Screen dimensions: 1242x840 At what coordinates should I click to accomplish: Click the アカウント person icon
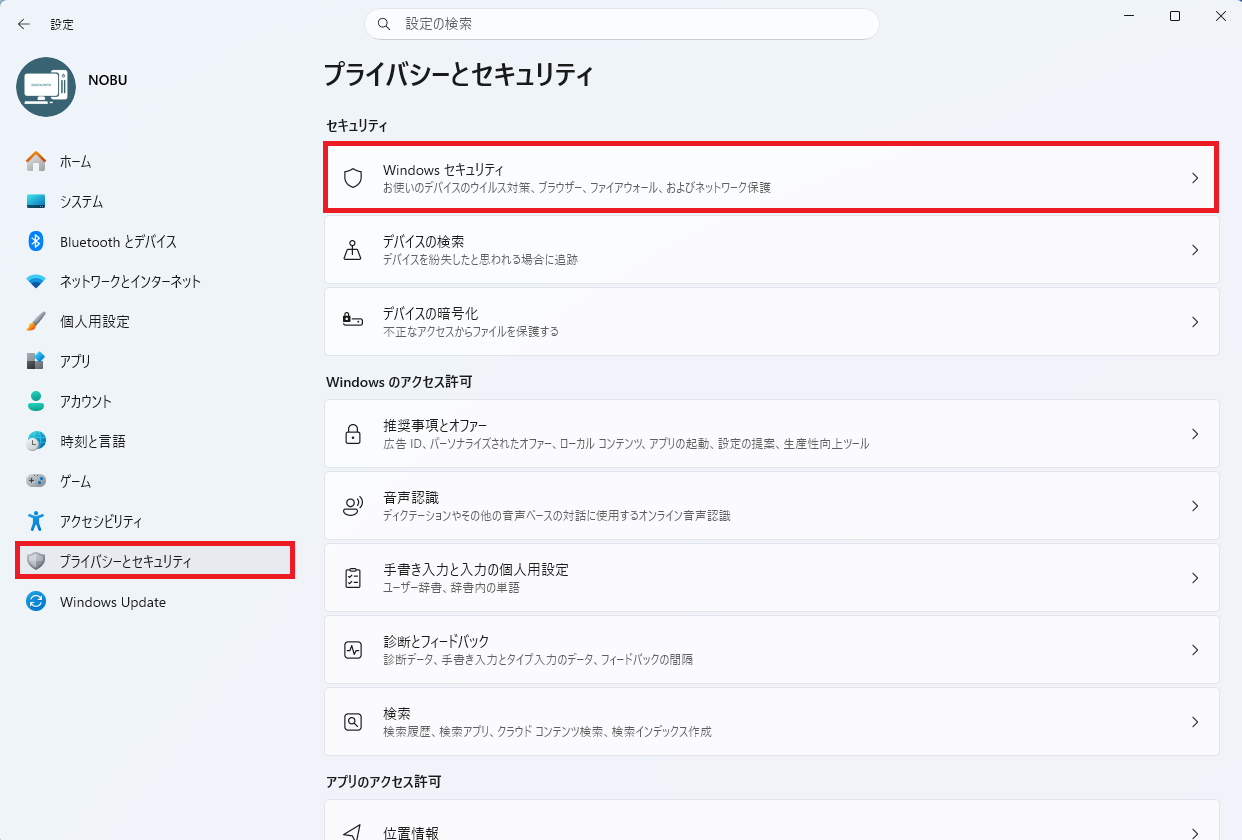tap(36, 401)
